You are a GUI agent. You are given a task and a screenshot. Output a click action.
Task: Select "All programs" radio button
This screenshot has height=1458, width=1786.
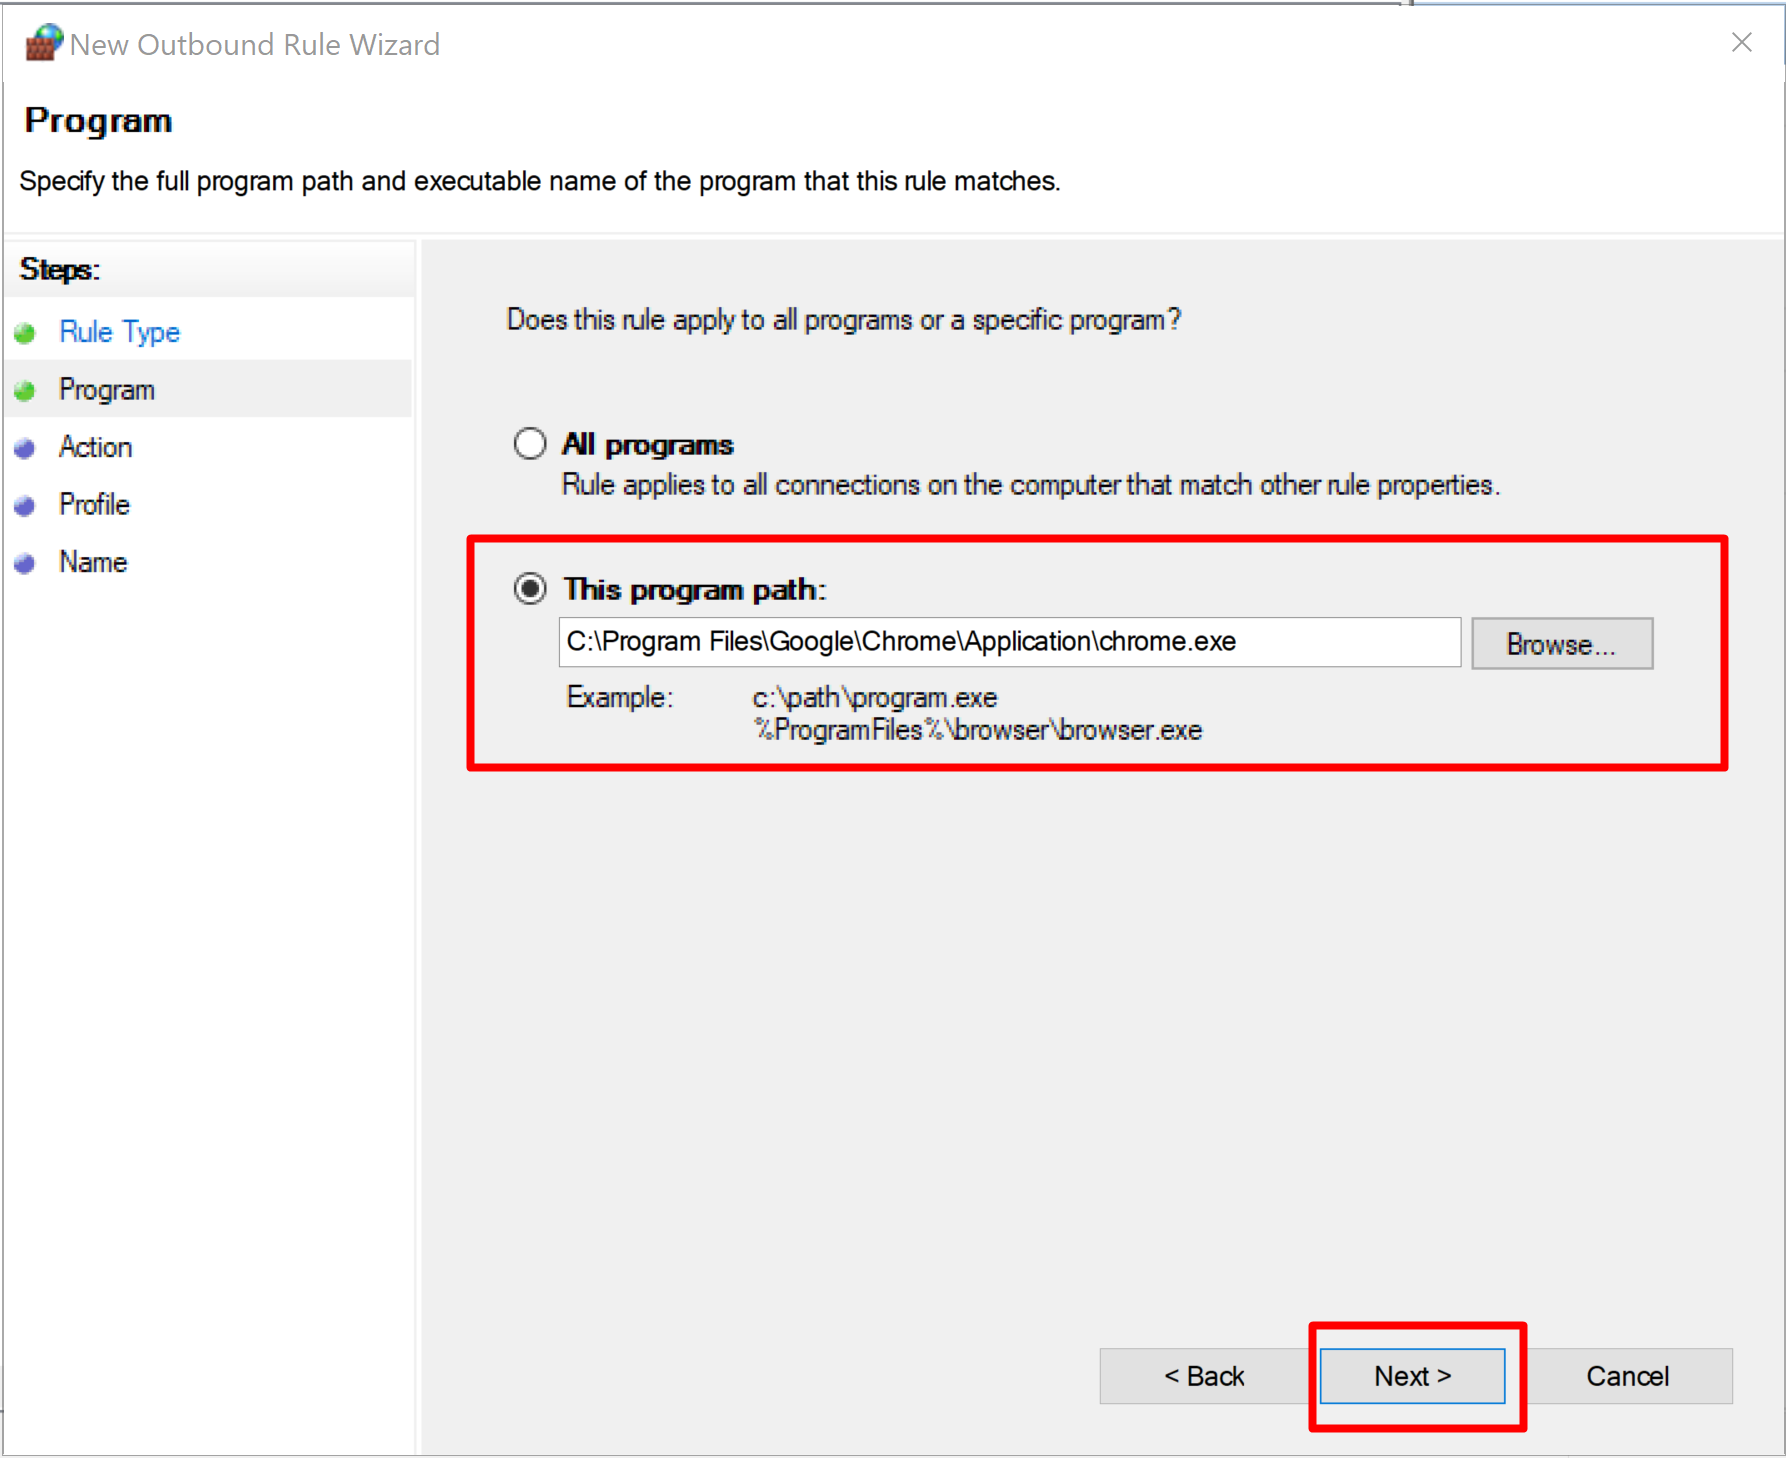529,443
